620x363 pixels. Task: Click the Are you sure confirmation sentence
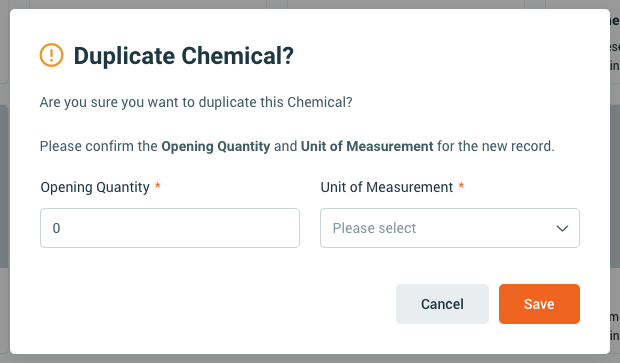[x=196, y=102]
